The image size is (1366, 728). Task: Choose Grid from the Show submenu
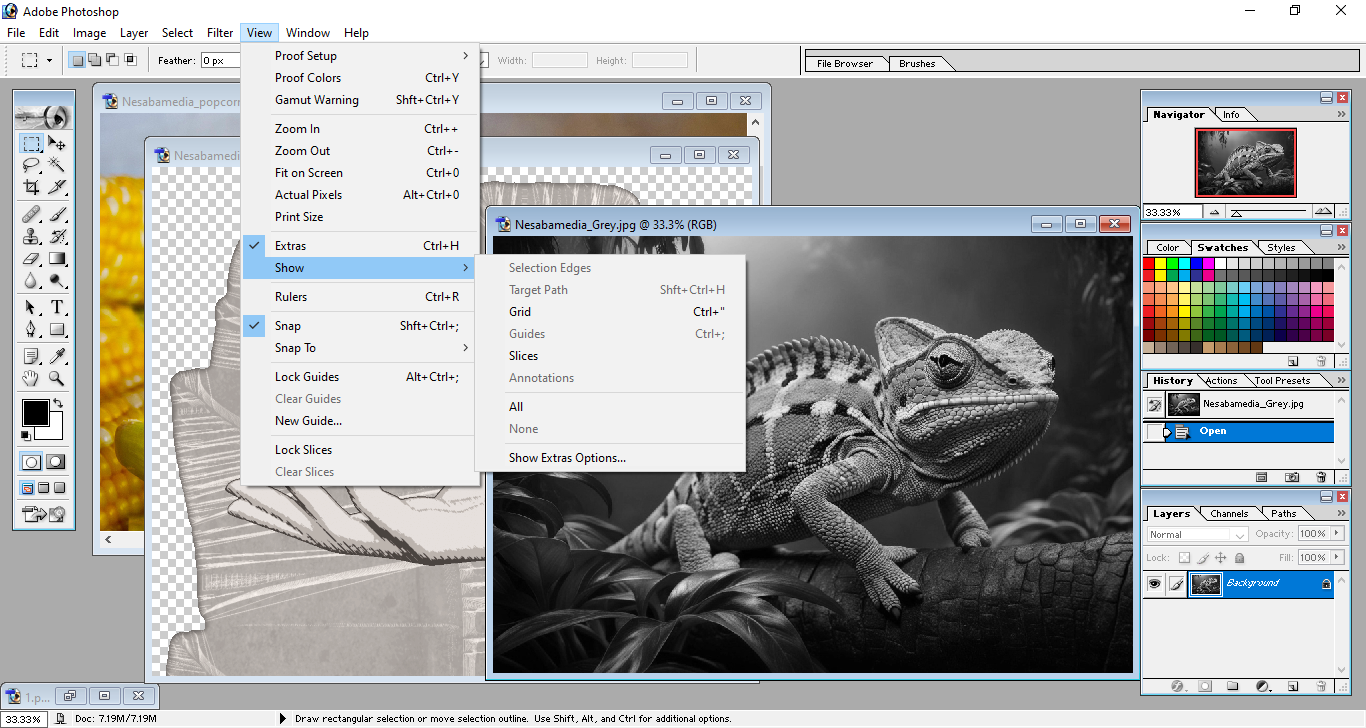[520, 312]
